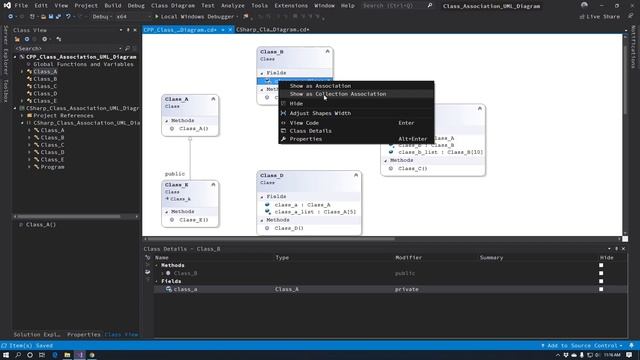Click the Class View search box
Image resolution: width=640 pixels, height=360 pixels.
click(67, 48)
